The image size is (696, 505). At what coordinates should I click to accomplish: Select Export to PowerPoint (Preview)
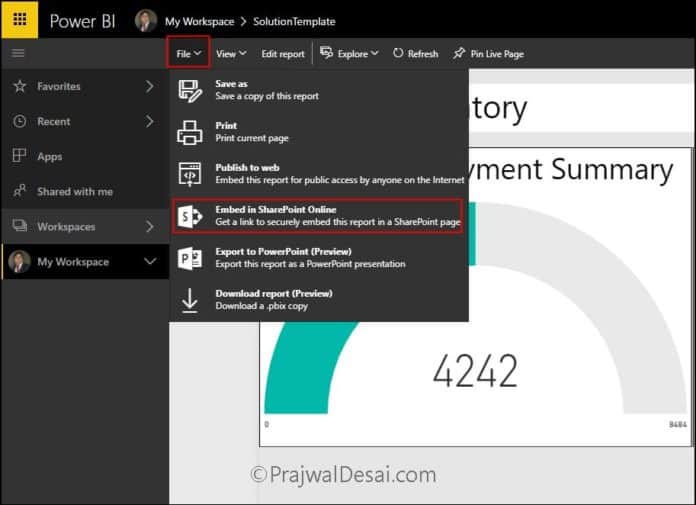click(319, 258)
